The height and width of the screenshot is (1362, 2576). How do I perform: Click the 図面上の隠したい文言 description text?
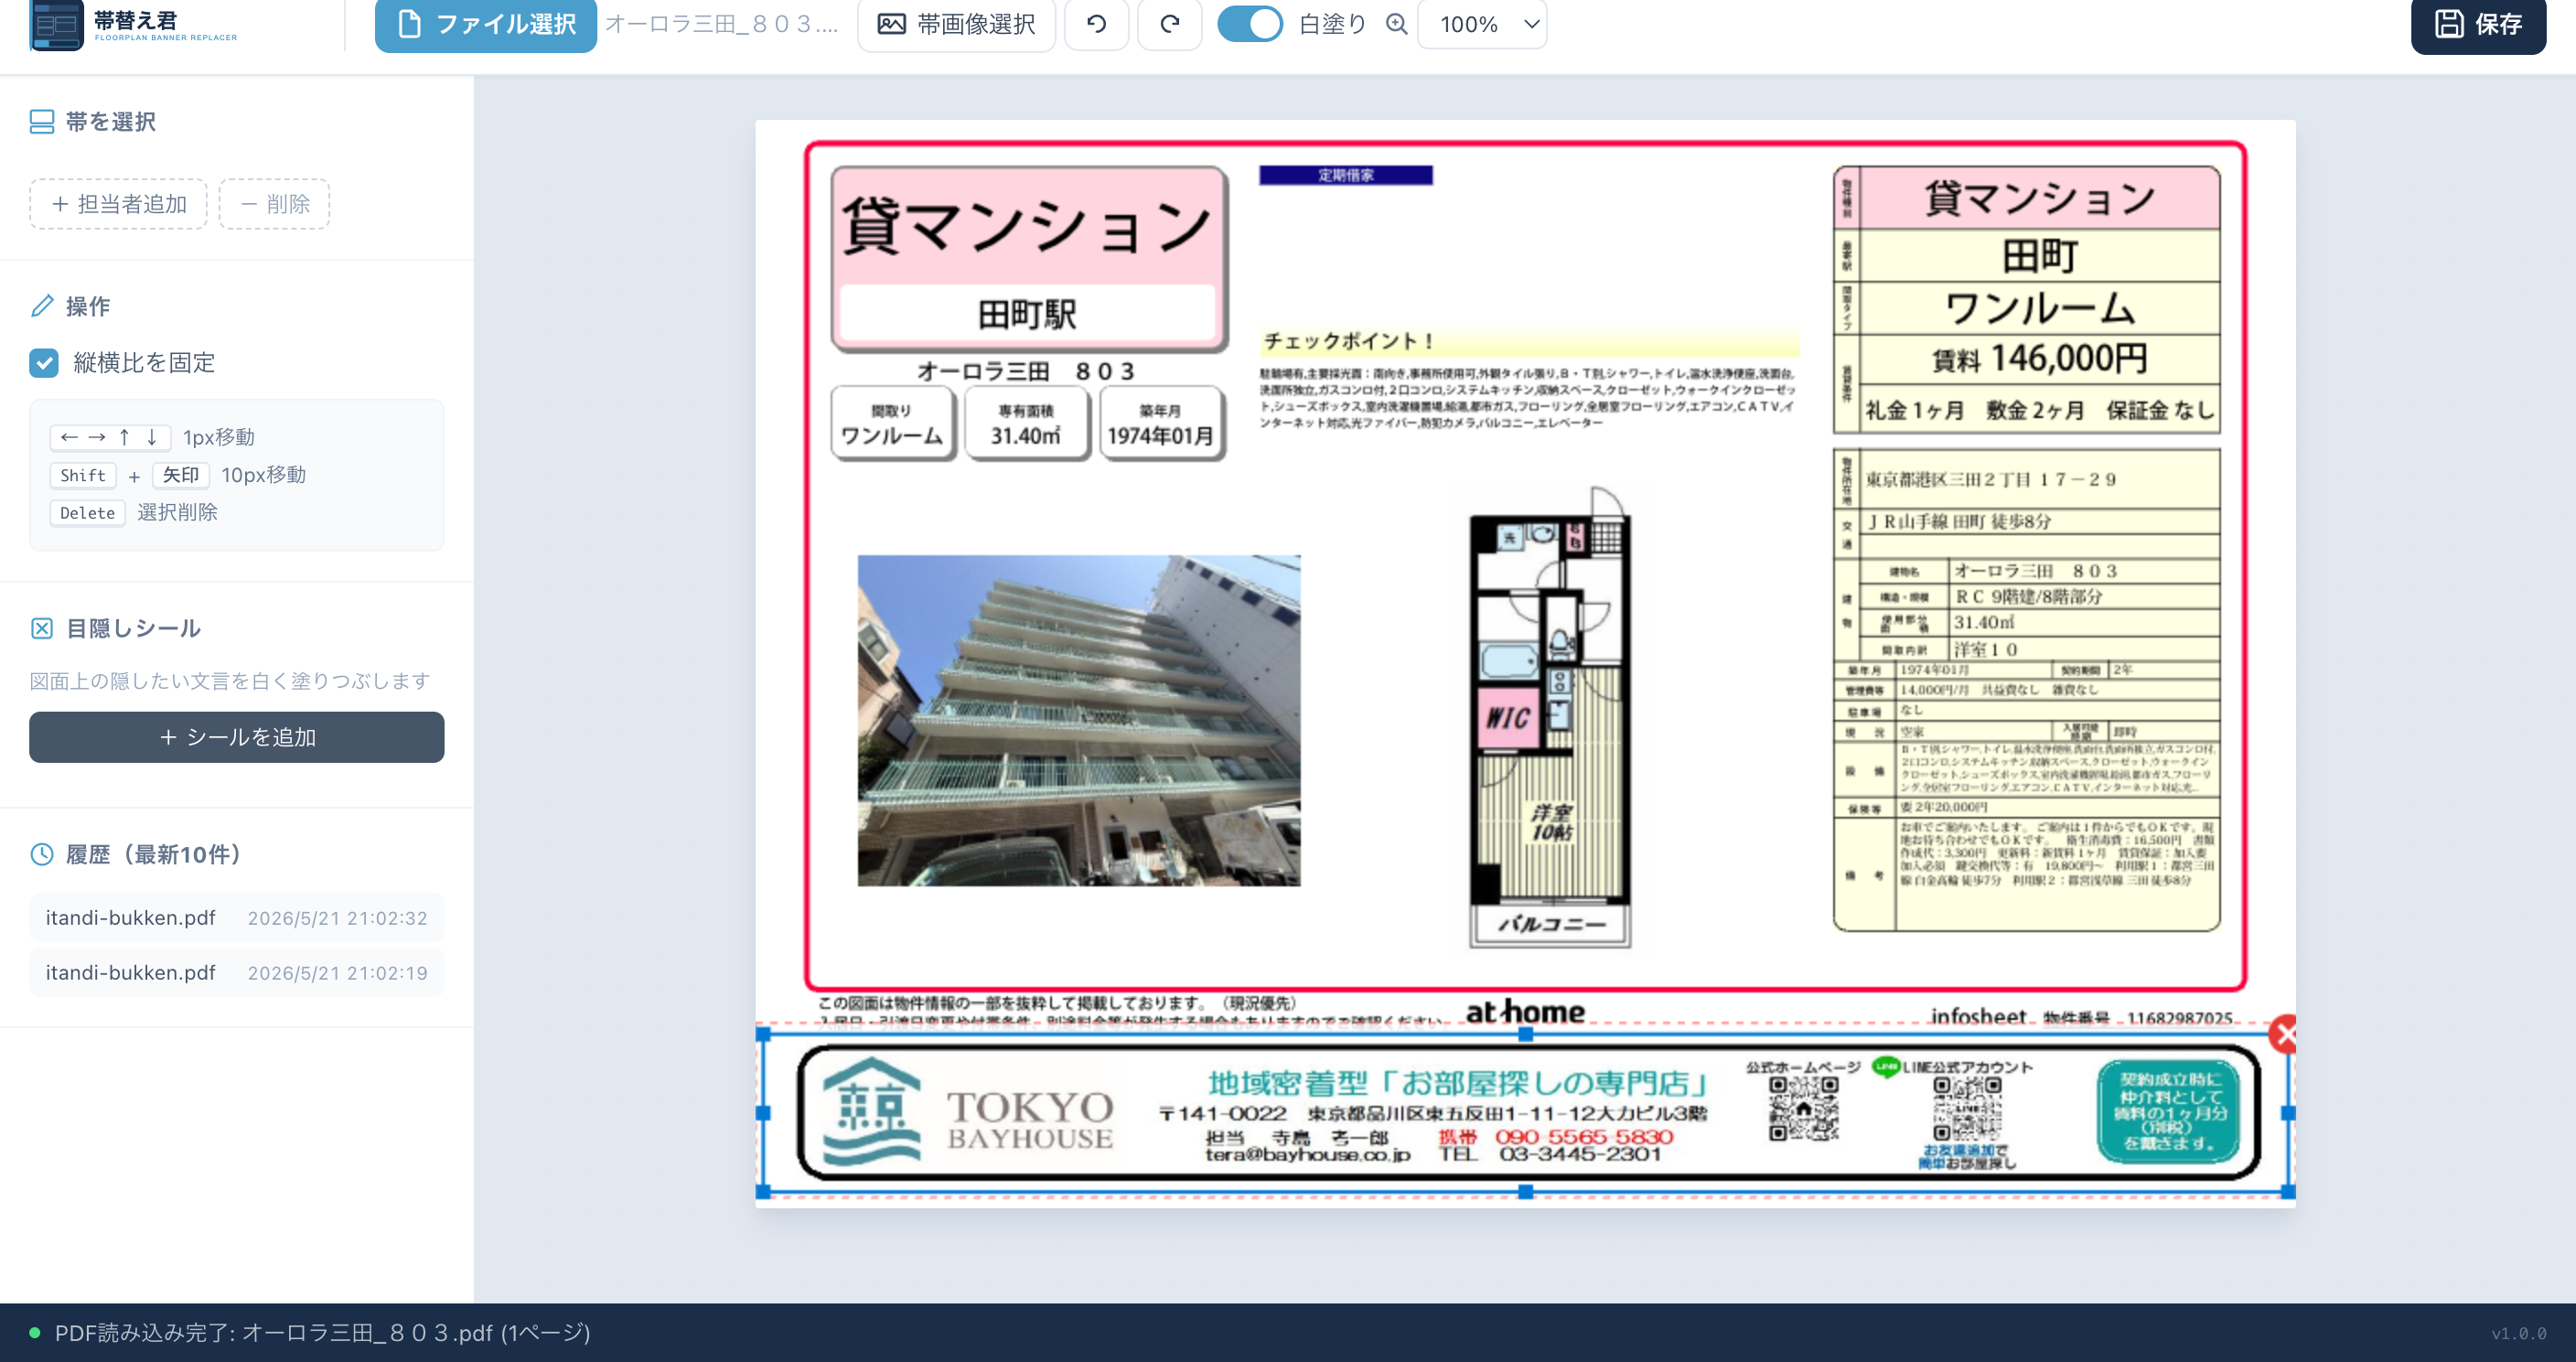[x=230, y=681]
